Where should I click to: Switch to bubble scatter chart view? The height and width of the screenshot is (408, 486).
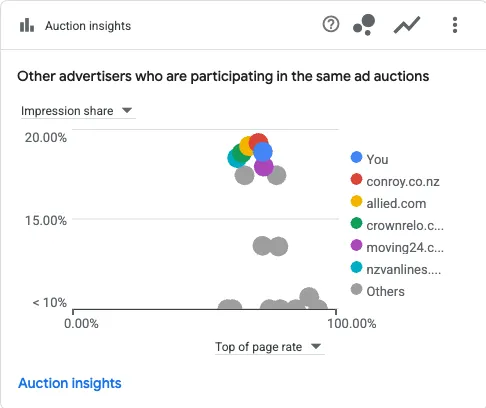tap(364, 25)
